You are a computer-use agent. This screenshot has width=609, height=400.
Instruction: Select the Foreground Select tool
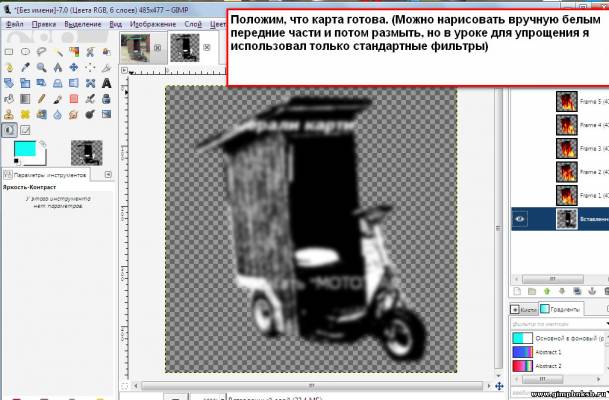[x=106, y=52]
